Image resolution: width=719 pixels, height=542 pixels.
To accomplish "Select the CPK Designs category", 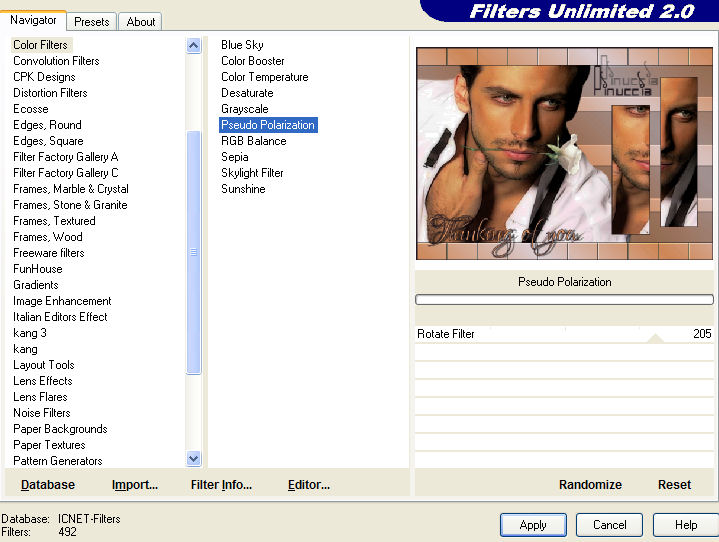I will click(44, 77).
